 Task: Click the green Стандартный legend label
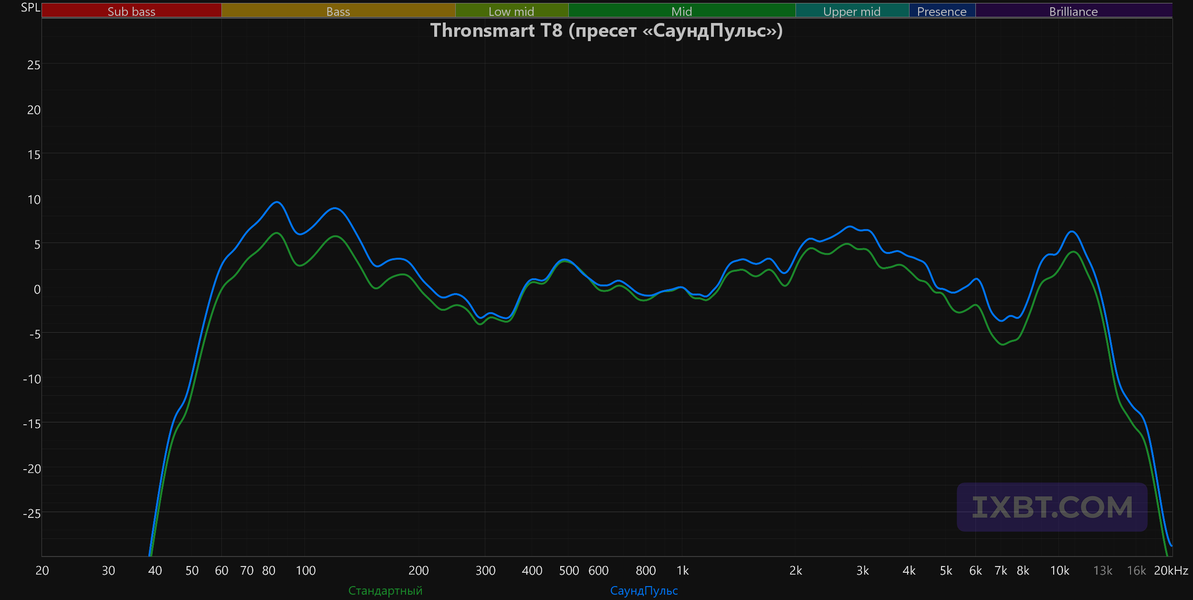pyautogui.click(x=385, y=591)
